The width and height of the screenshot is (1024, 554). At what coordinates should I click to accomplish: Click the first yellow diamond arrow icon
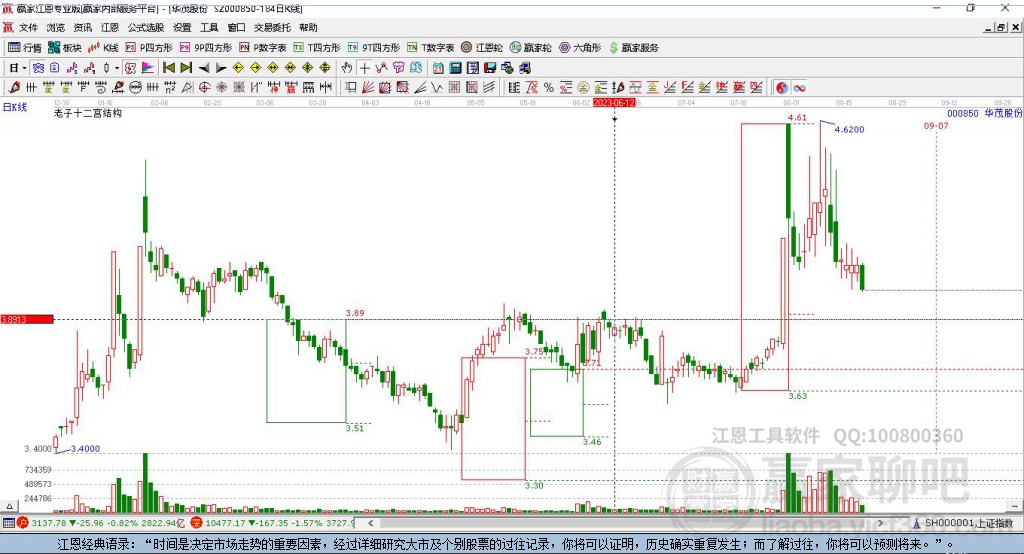point(238,68)
